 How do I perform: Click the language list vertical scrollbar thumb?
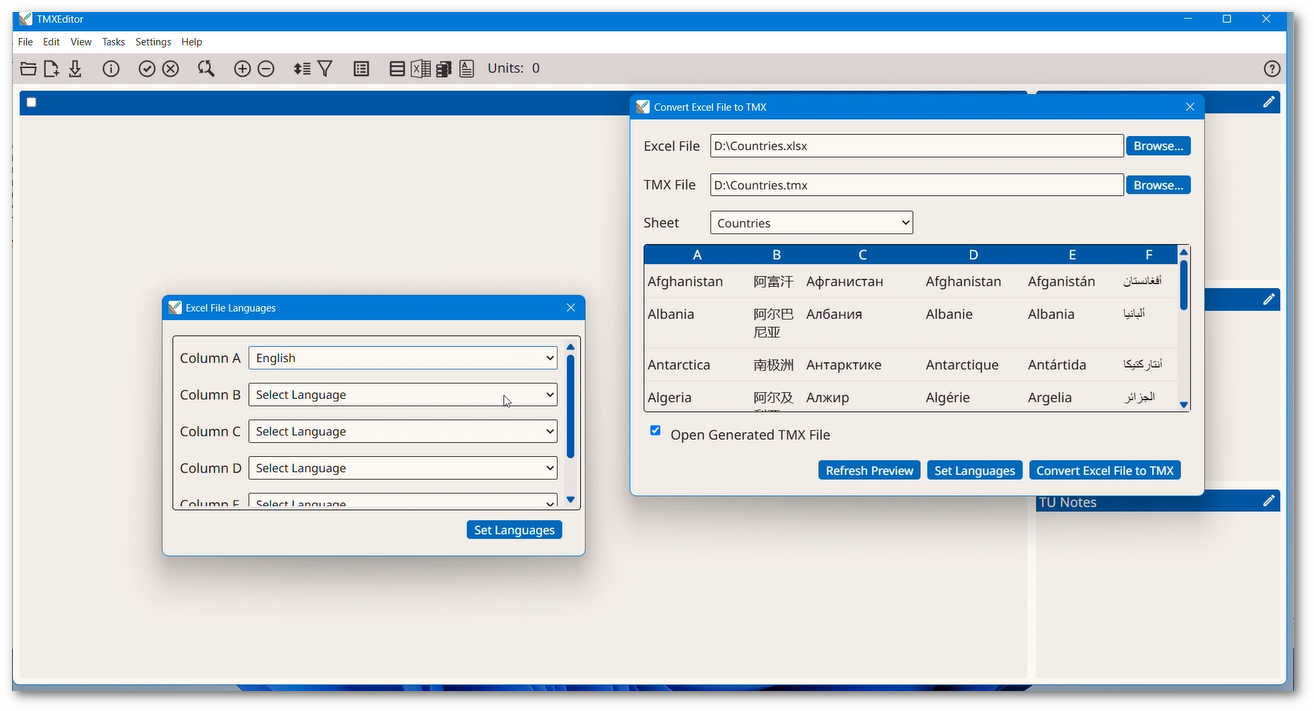click(x=570, y=406)
